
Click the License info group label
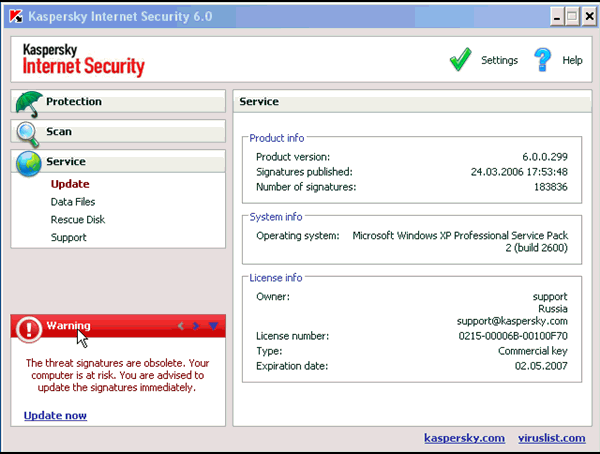point(276,278)
